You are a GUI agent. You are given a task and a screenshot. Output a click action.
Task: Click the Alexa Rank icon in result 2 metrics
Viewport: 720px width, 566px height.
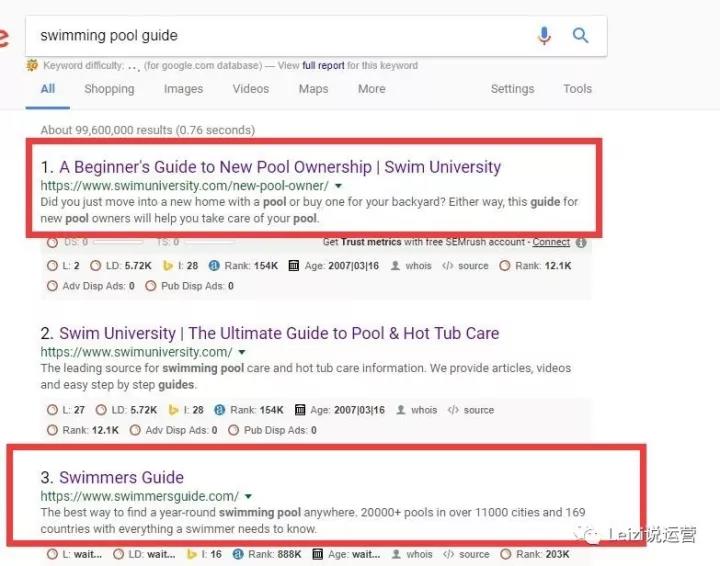click(x=219, y=410)
